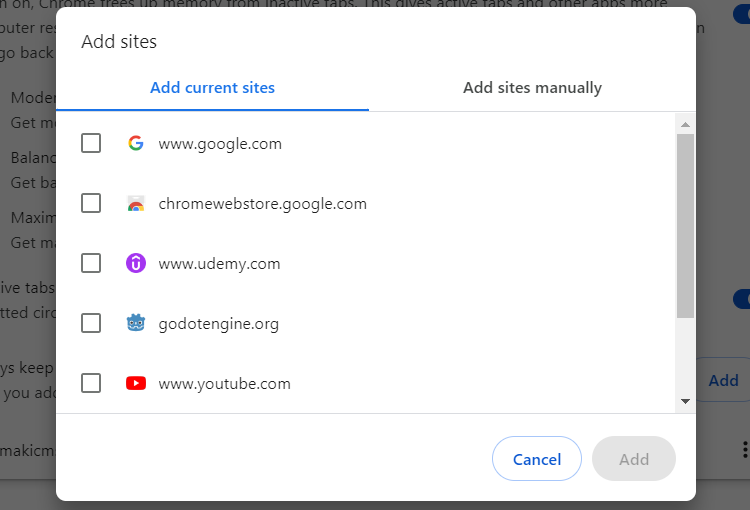The height and width of the screenshot is (510, 750).
Task: Mark the www.youtube.com checkbox
Action: pos(91,383)
